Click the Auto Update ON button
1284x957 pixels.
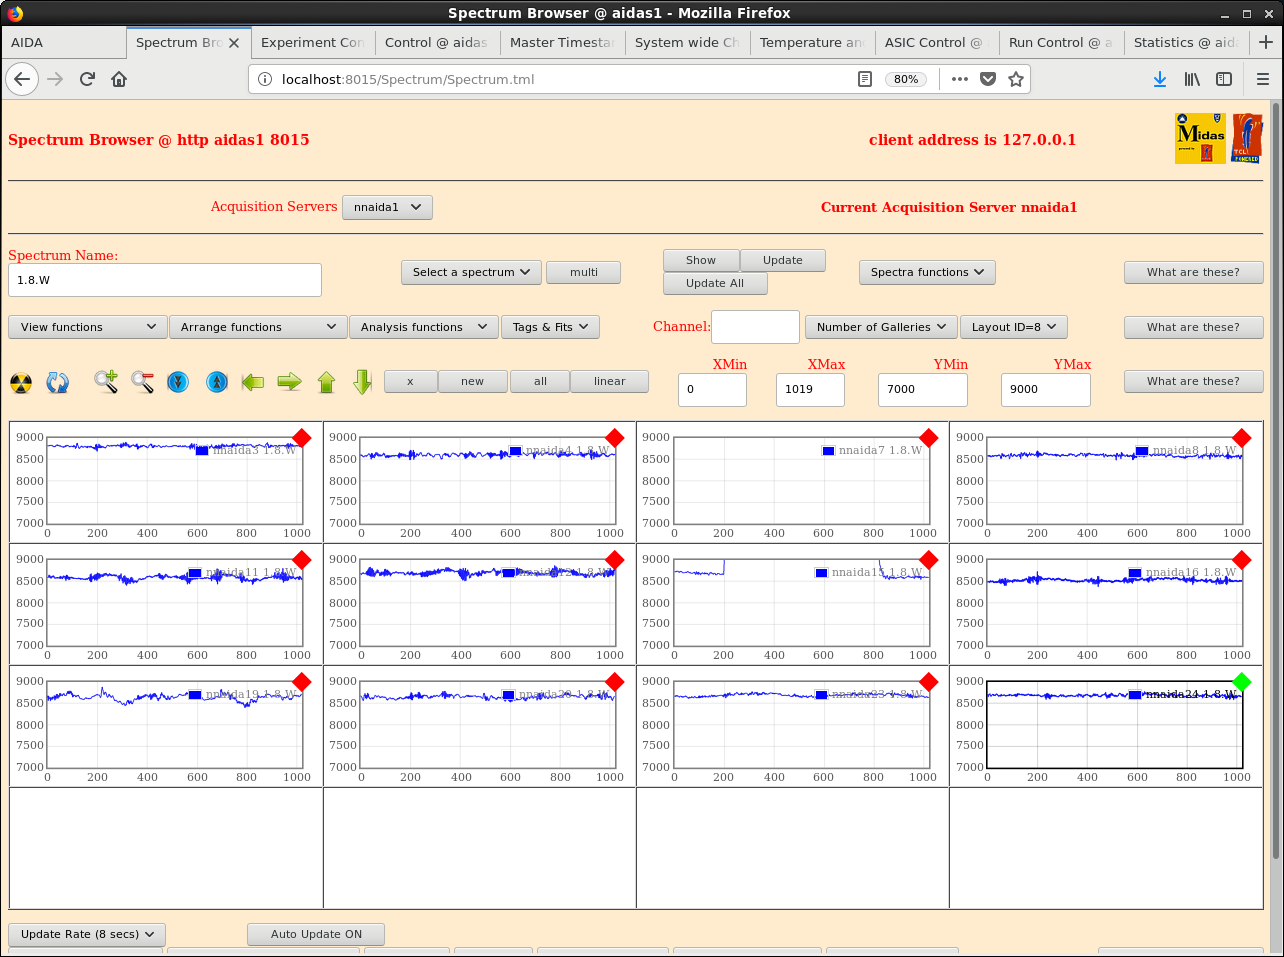pos(316,934)
